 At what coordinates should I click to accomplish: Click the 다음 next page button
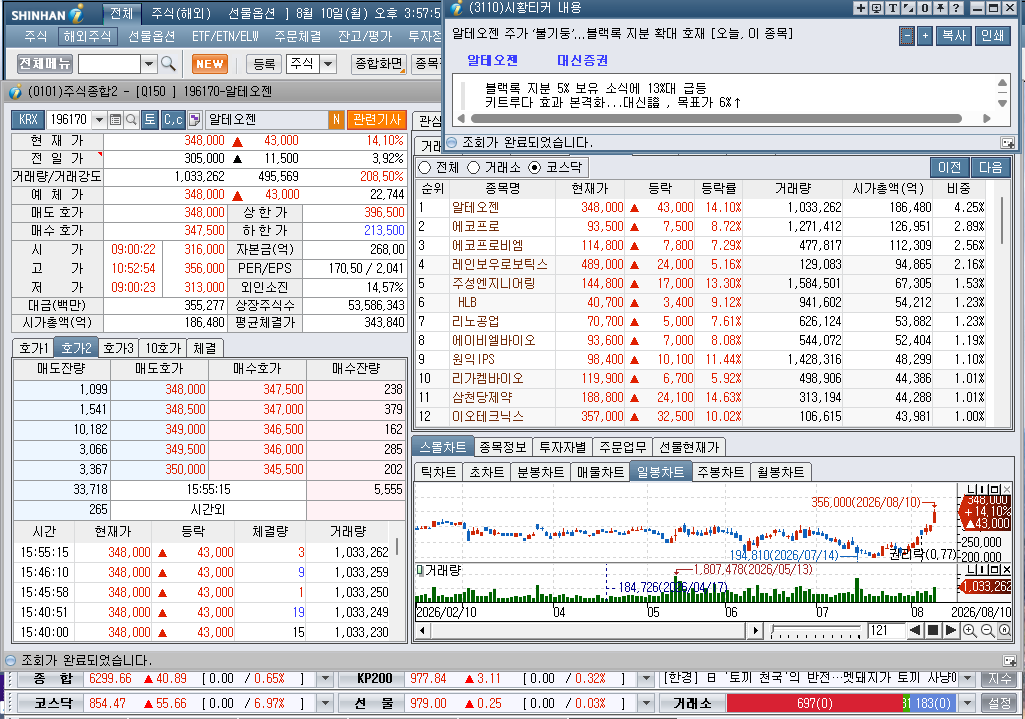(x=990, y=167)
